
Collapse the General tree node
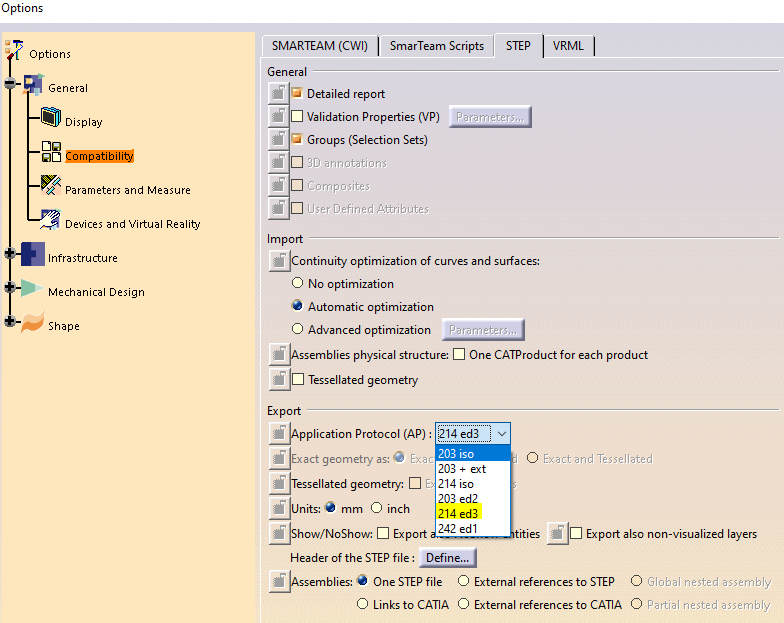click(x=10, y=84)
